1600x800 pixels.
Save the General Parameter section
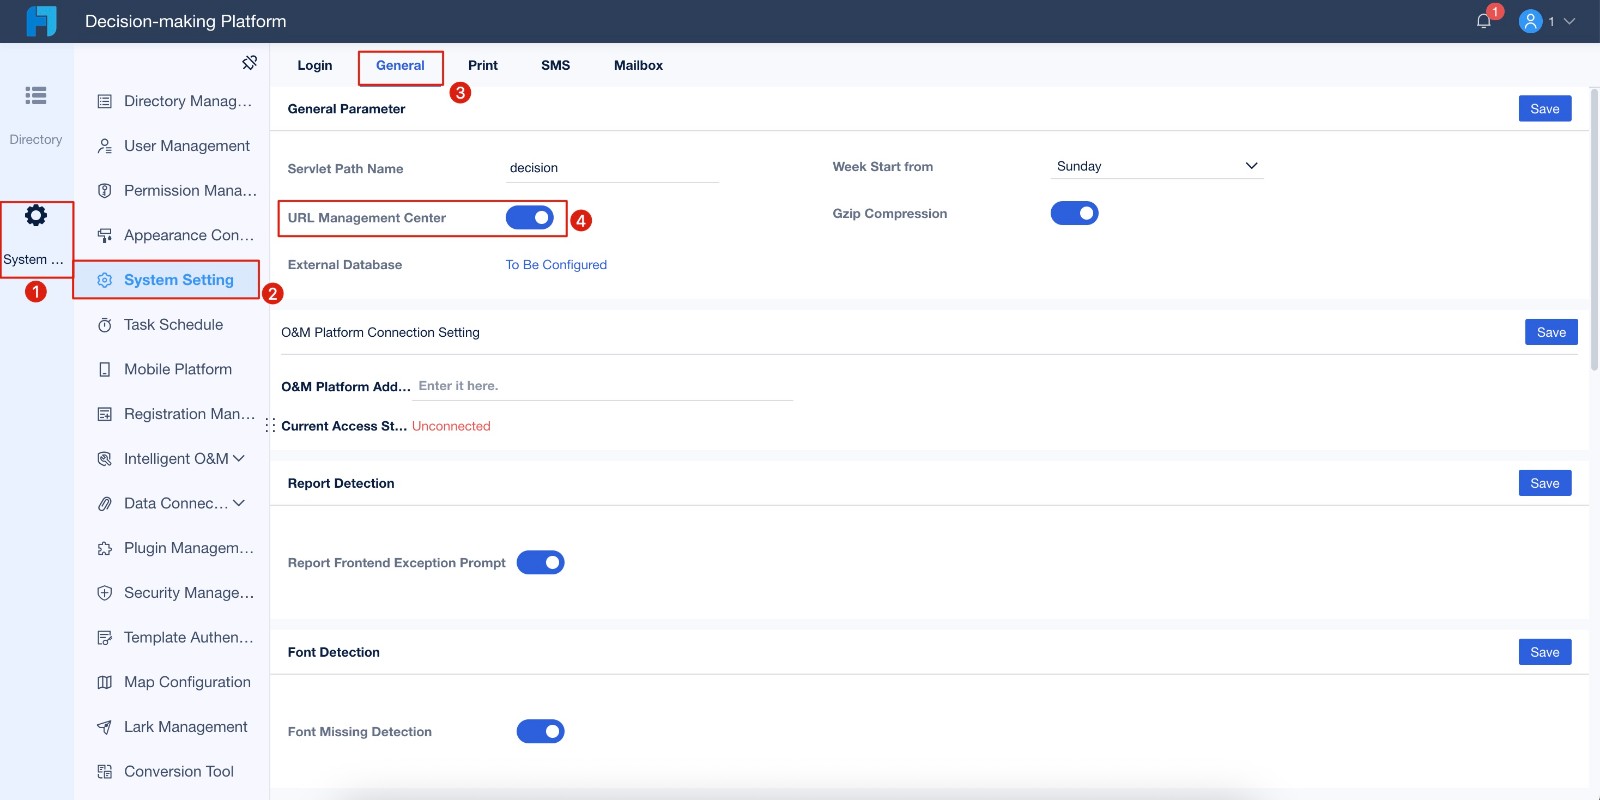coord(1545,109)
